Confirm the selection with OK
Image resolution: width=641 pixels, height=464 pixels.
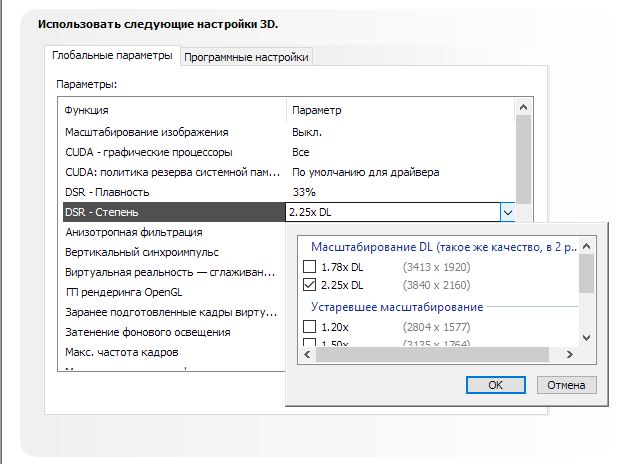494,384
